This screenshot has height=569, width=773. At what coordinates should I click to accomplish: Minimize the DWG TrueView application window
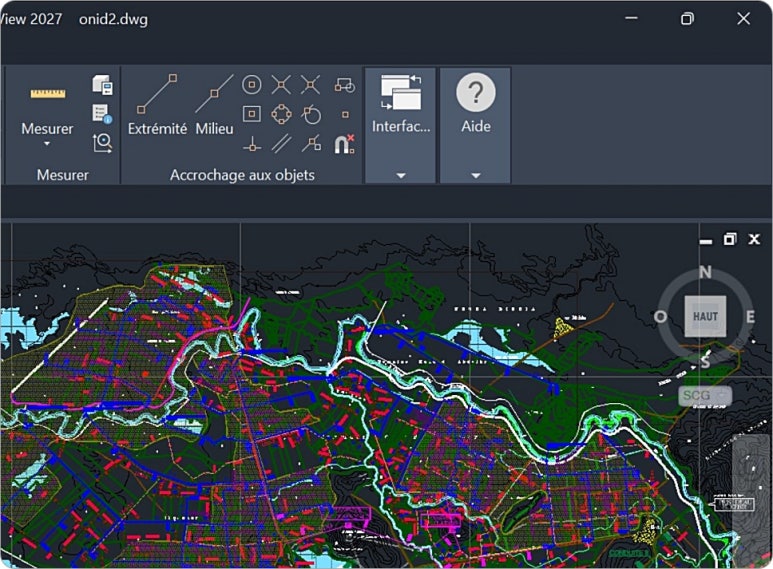[631, 19]
